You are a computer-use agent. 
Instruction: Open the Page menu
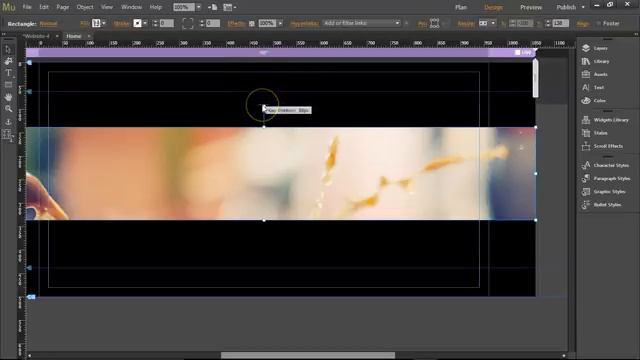tap(62, 7)
